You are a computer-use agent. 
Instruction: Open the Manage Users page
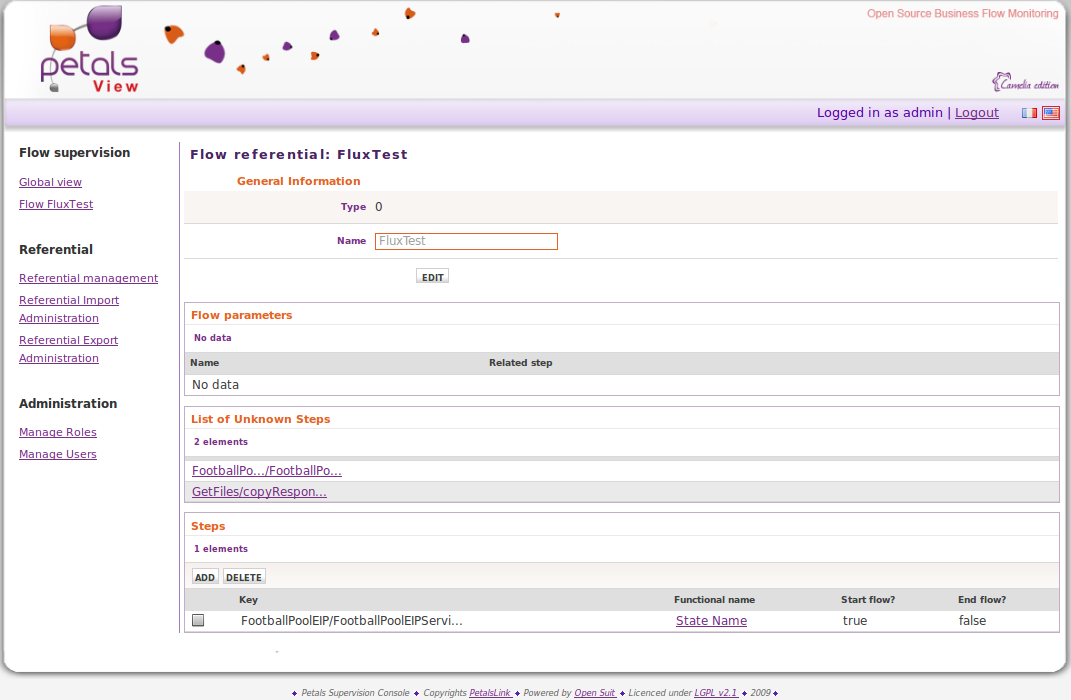58,454
